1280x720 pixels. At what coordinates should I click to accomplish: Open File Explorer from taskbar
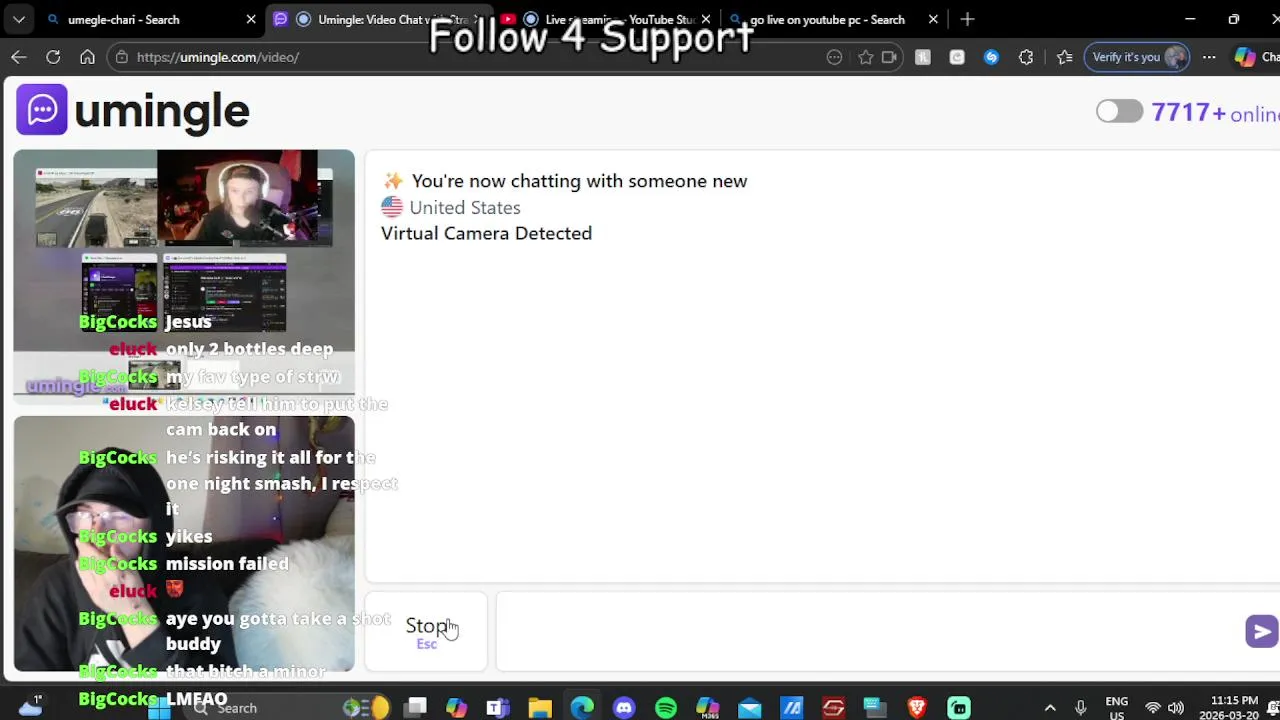(540, 708)
